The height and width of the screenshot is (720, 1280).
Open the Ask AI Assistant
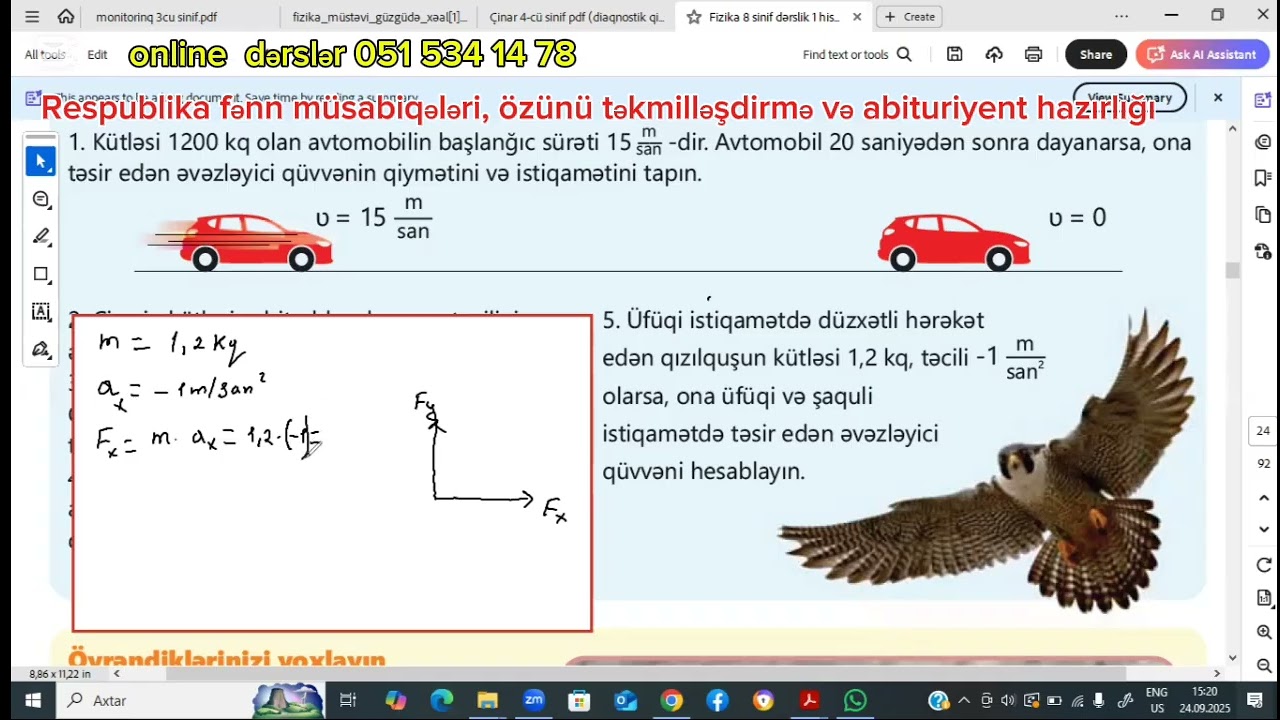tap(1203, 55)
